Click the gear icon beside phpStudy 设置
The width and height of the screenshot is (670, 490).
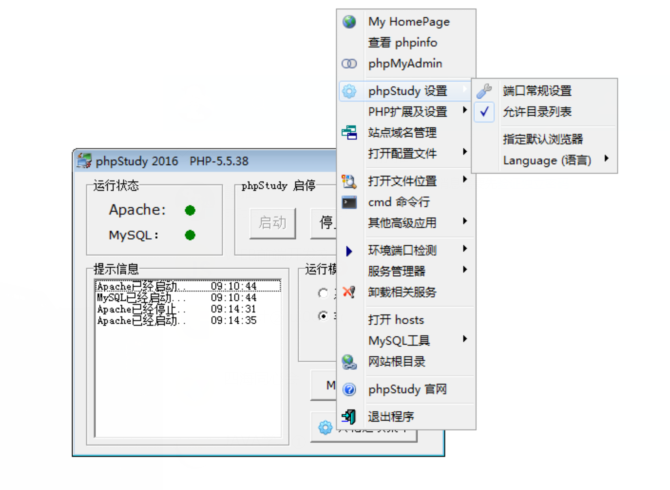tap(349, 91)
